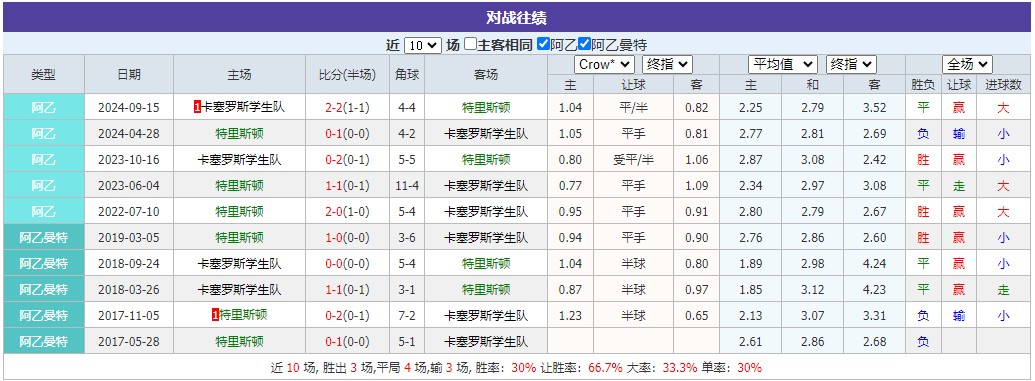Click the 单率 30% summary value
The image size is (1035, 381).
pos(749,368)
